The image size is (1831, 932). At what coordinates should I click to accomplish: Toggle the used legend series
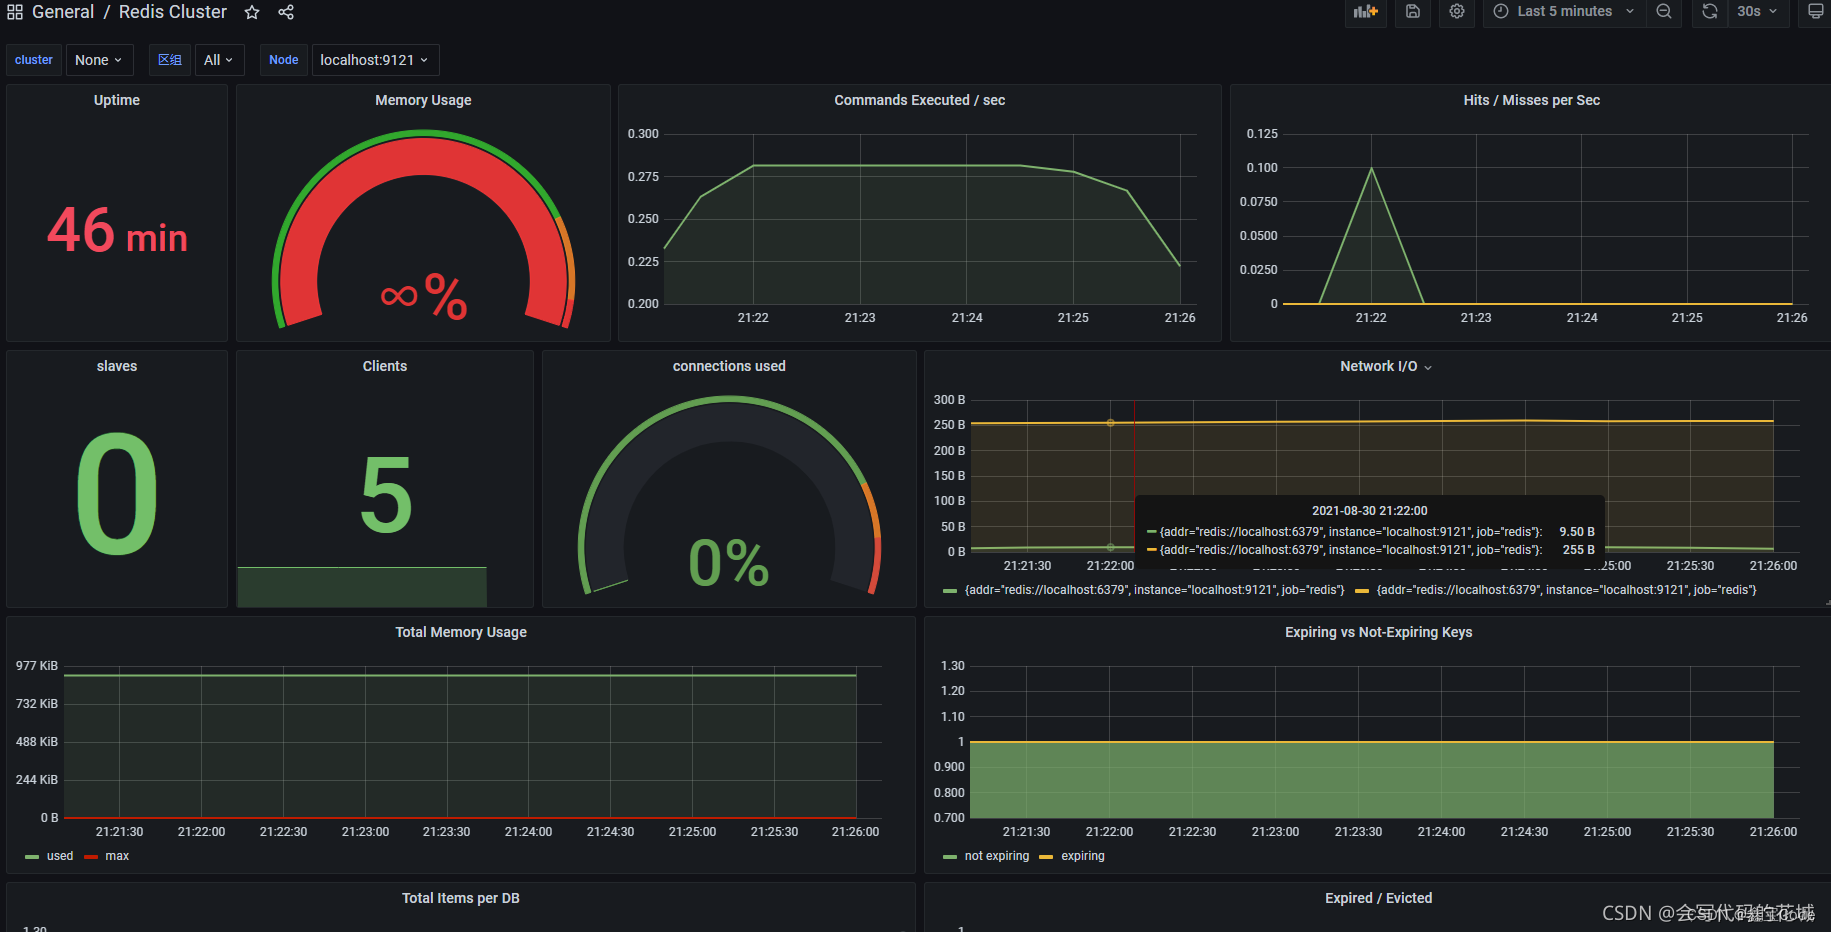60,856
